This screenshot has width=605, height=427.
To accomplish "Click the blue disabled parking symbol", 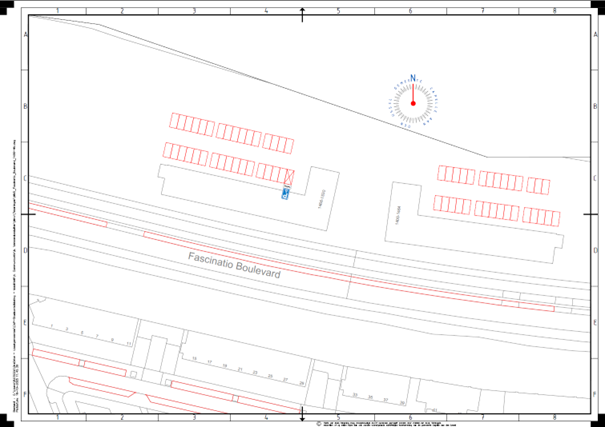I will point(286,193).
